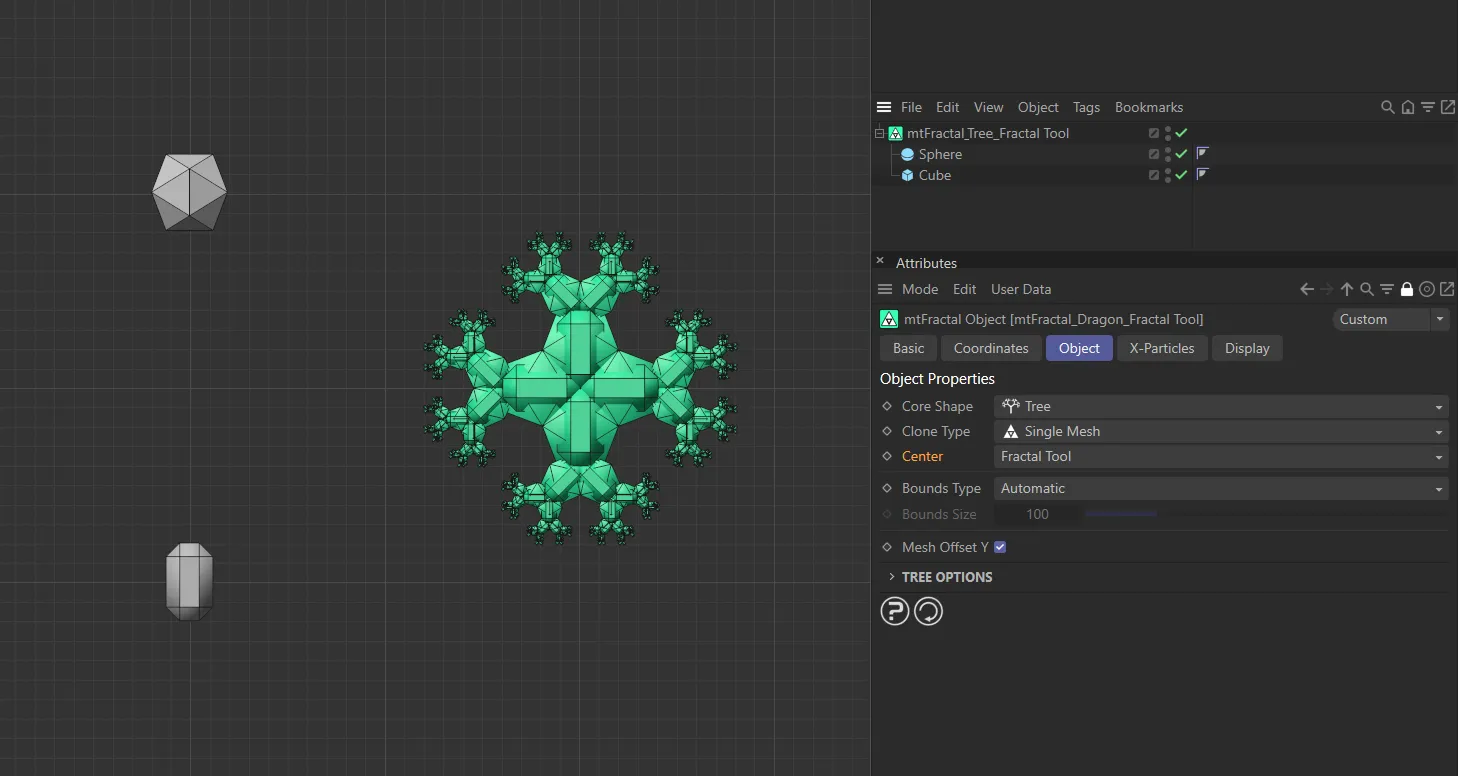Open the Core Shape dropdown showing Tree

coord(1220,406)
